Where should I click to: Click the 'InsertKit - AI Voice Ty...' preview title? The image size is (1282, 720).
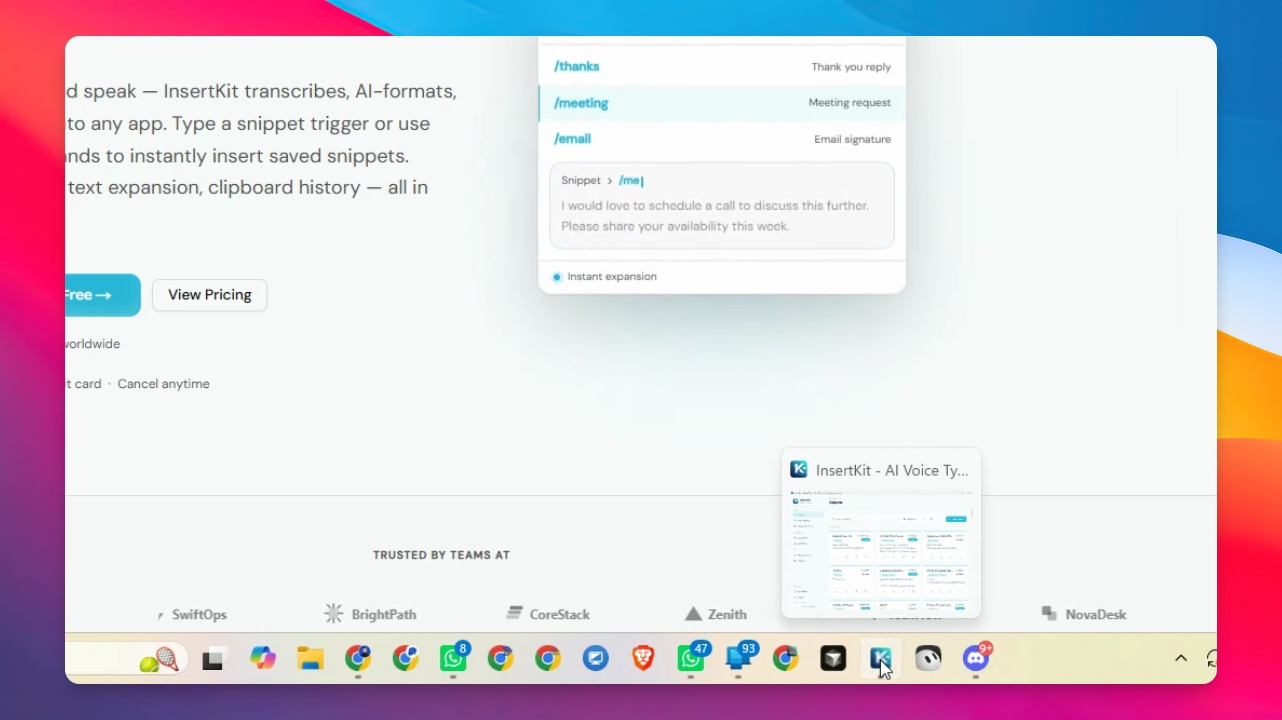[892, 470]
